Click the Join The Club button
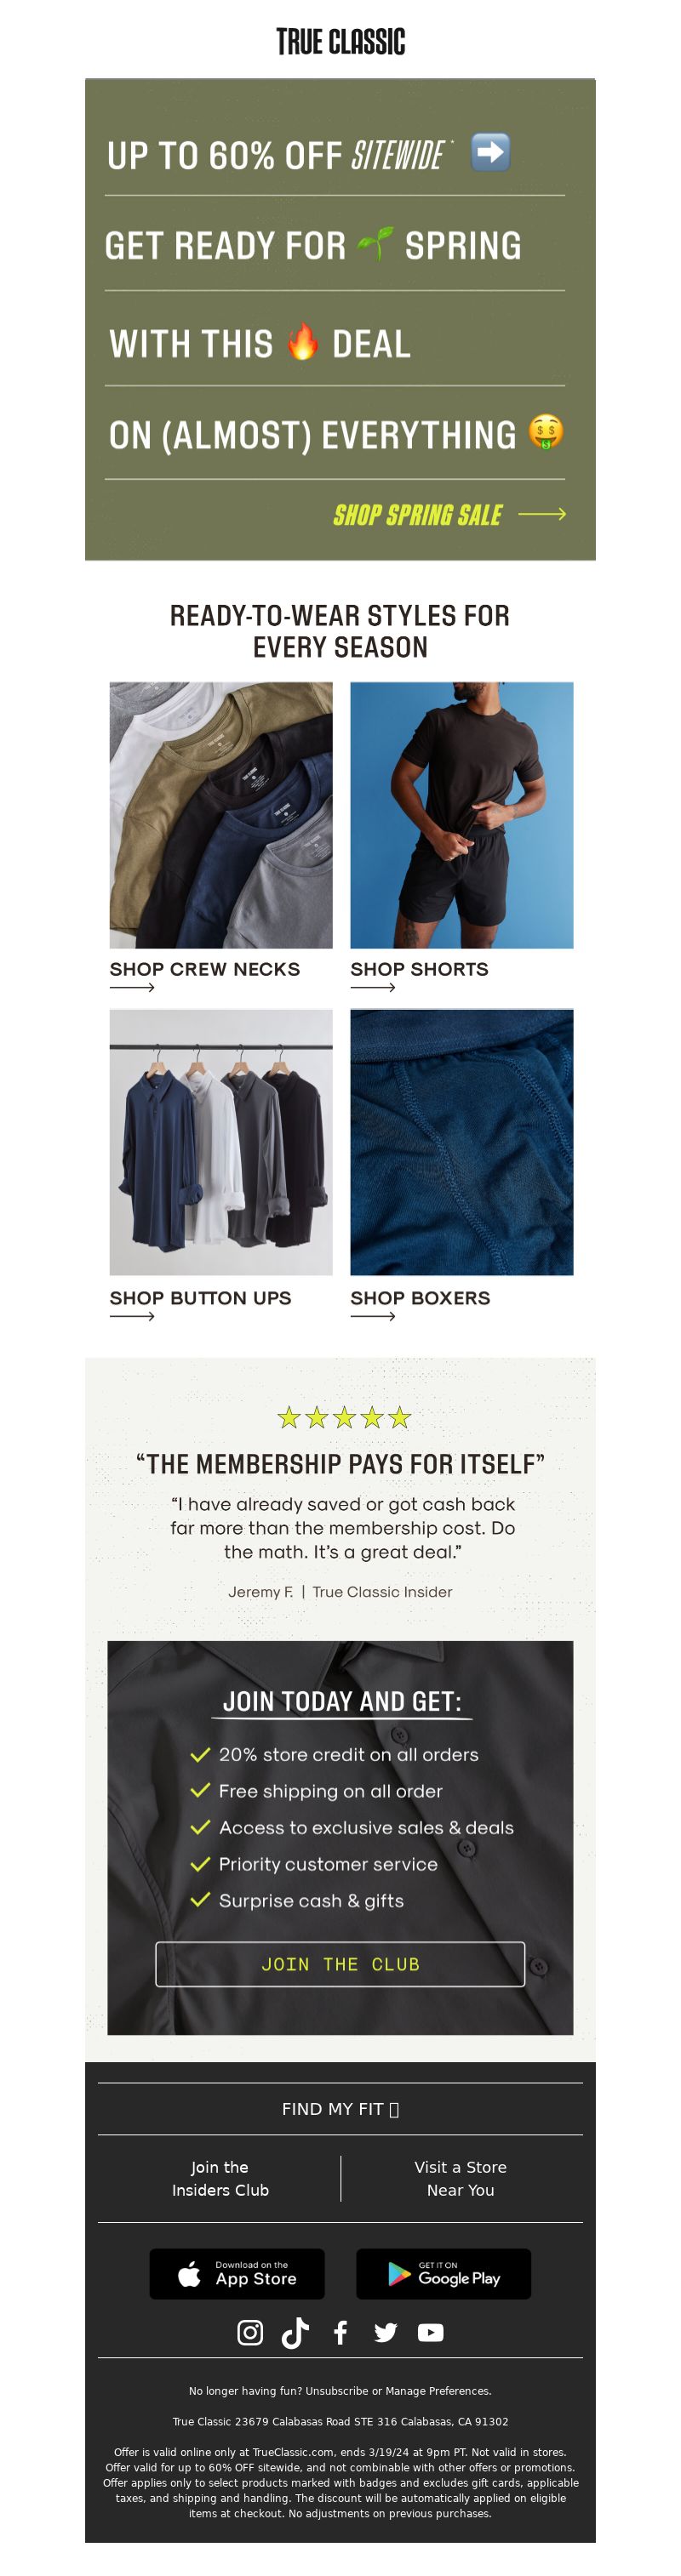The height and width of the screenshot is (2576, 681). pos(340,1964)
